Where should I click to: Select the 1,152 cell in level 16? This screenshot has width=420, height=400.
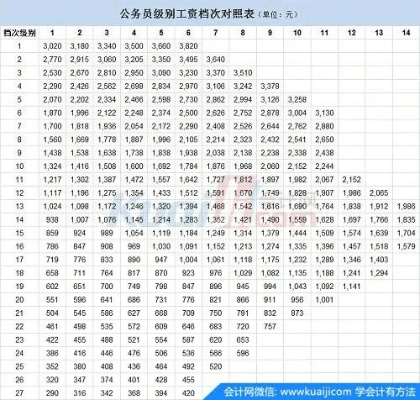pyautogui.click(x=216, y=246)
